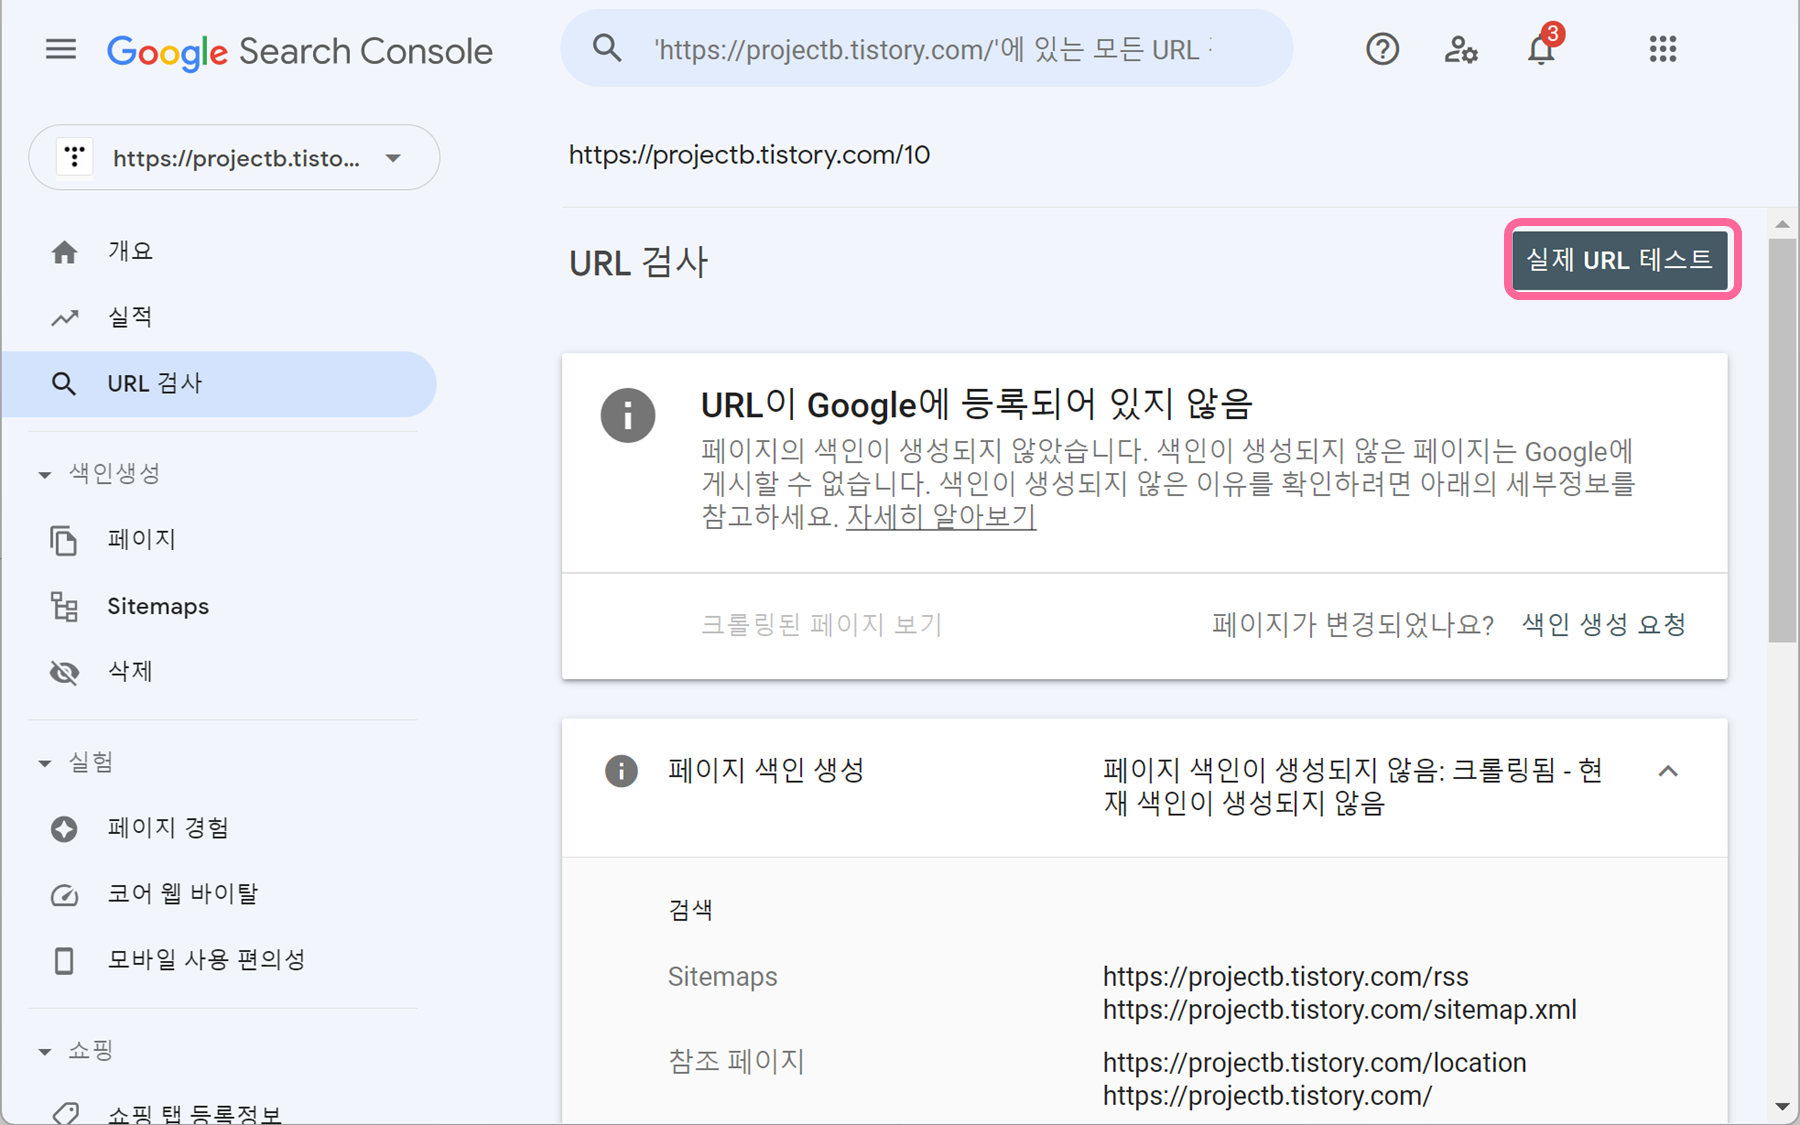Click the Google Search Console logo
Viewport: 1800px width, 1125px height.
[300, 51]
